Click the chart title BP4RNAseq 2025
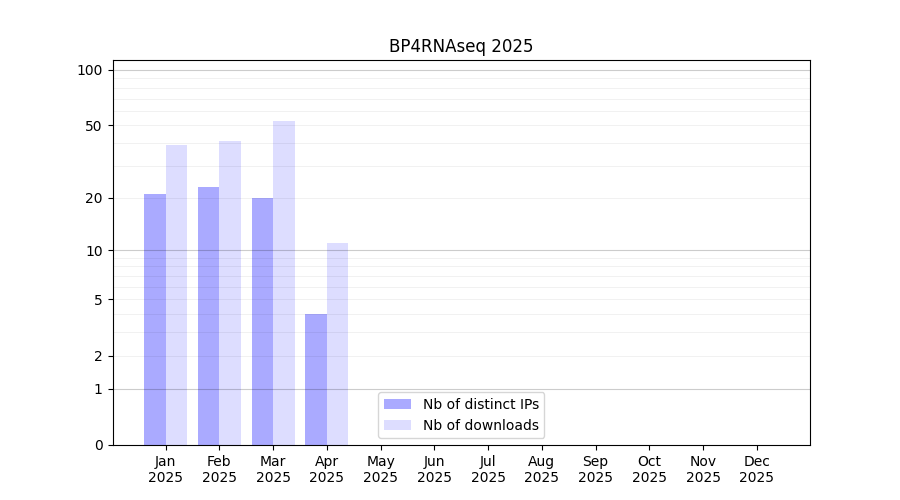The image size is (900, 500). coord(461,46)
